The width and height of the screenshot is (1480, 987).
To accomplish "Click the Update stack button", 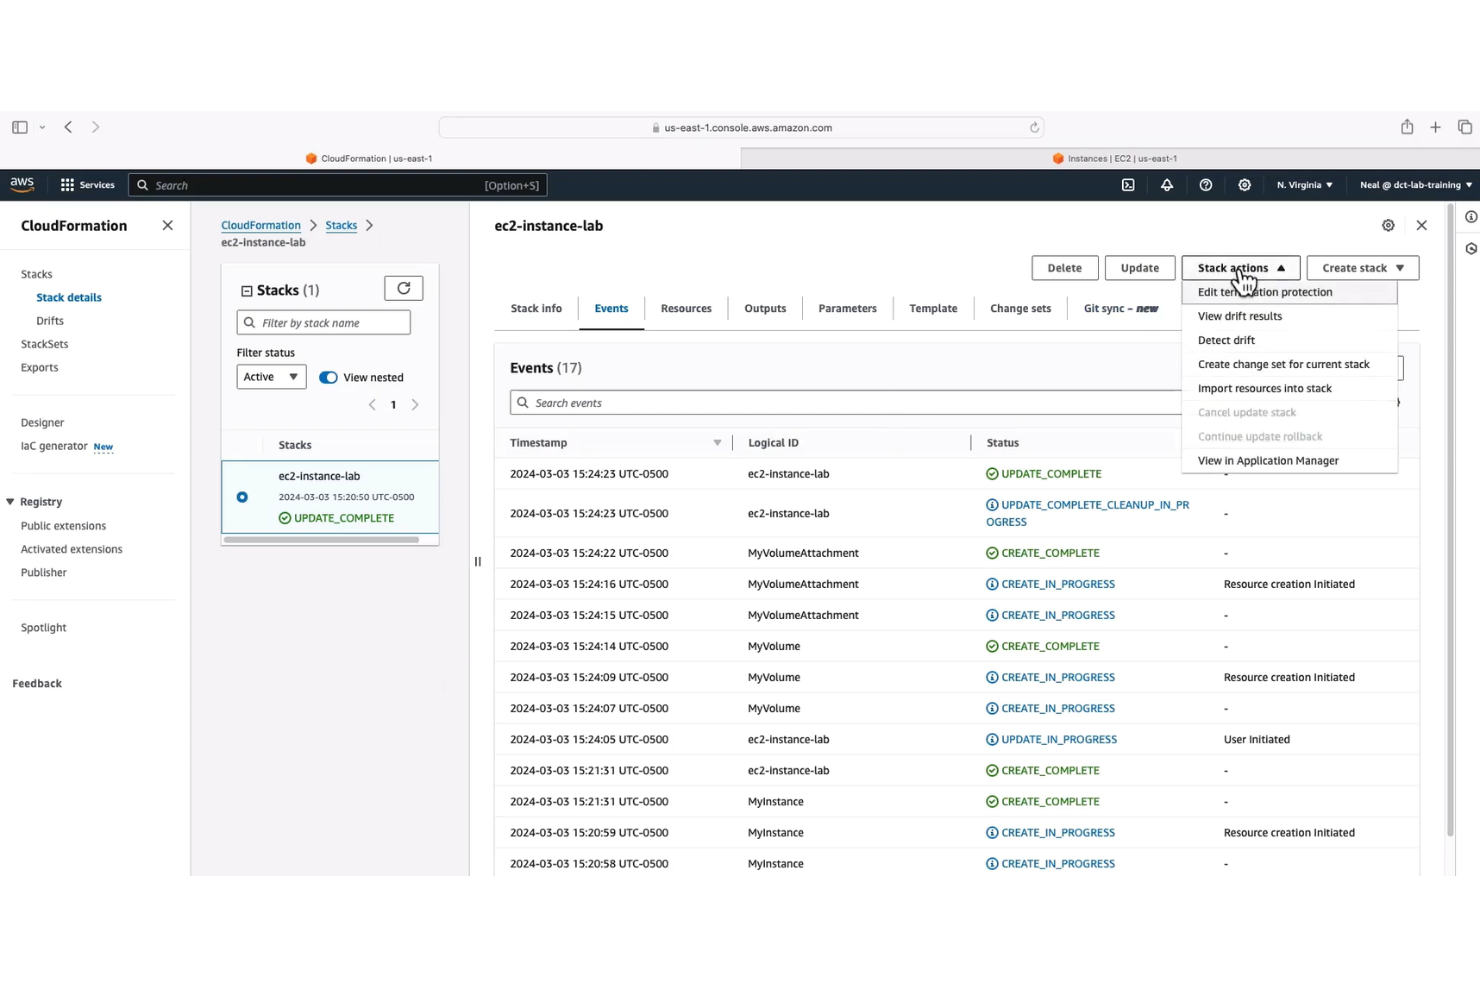I will coord(1140,268).
